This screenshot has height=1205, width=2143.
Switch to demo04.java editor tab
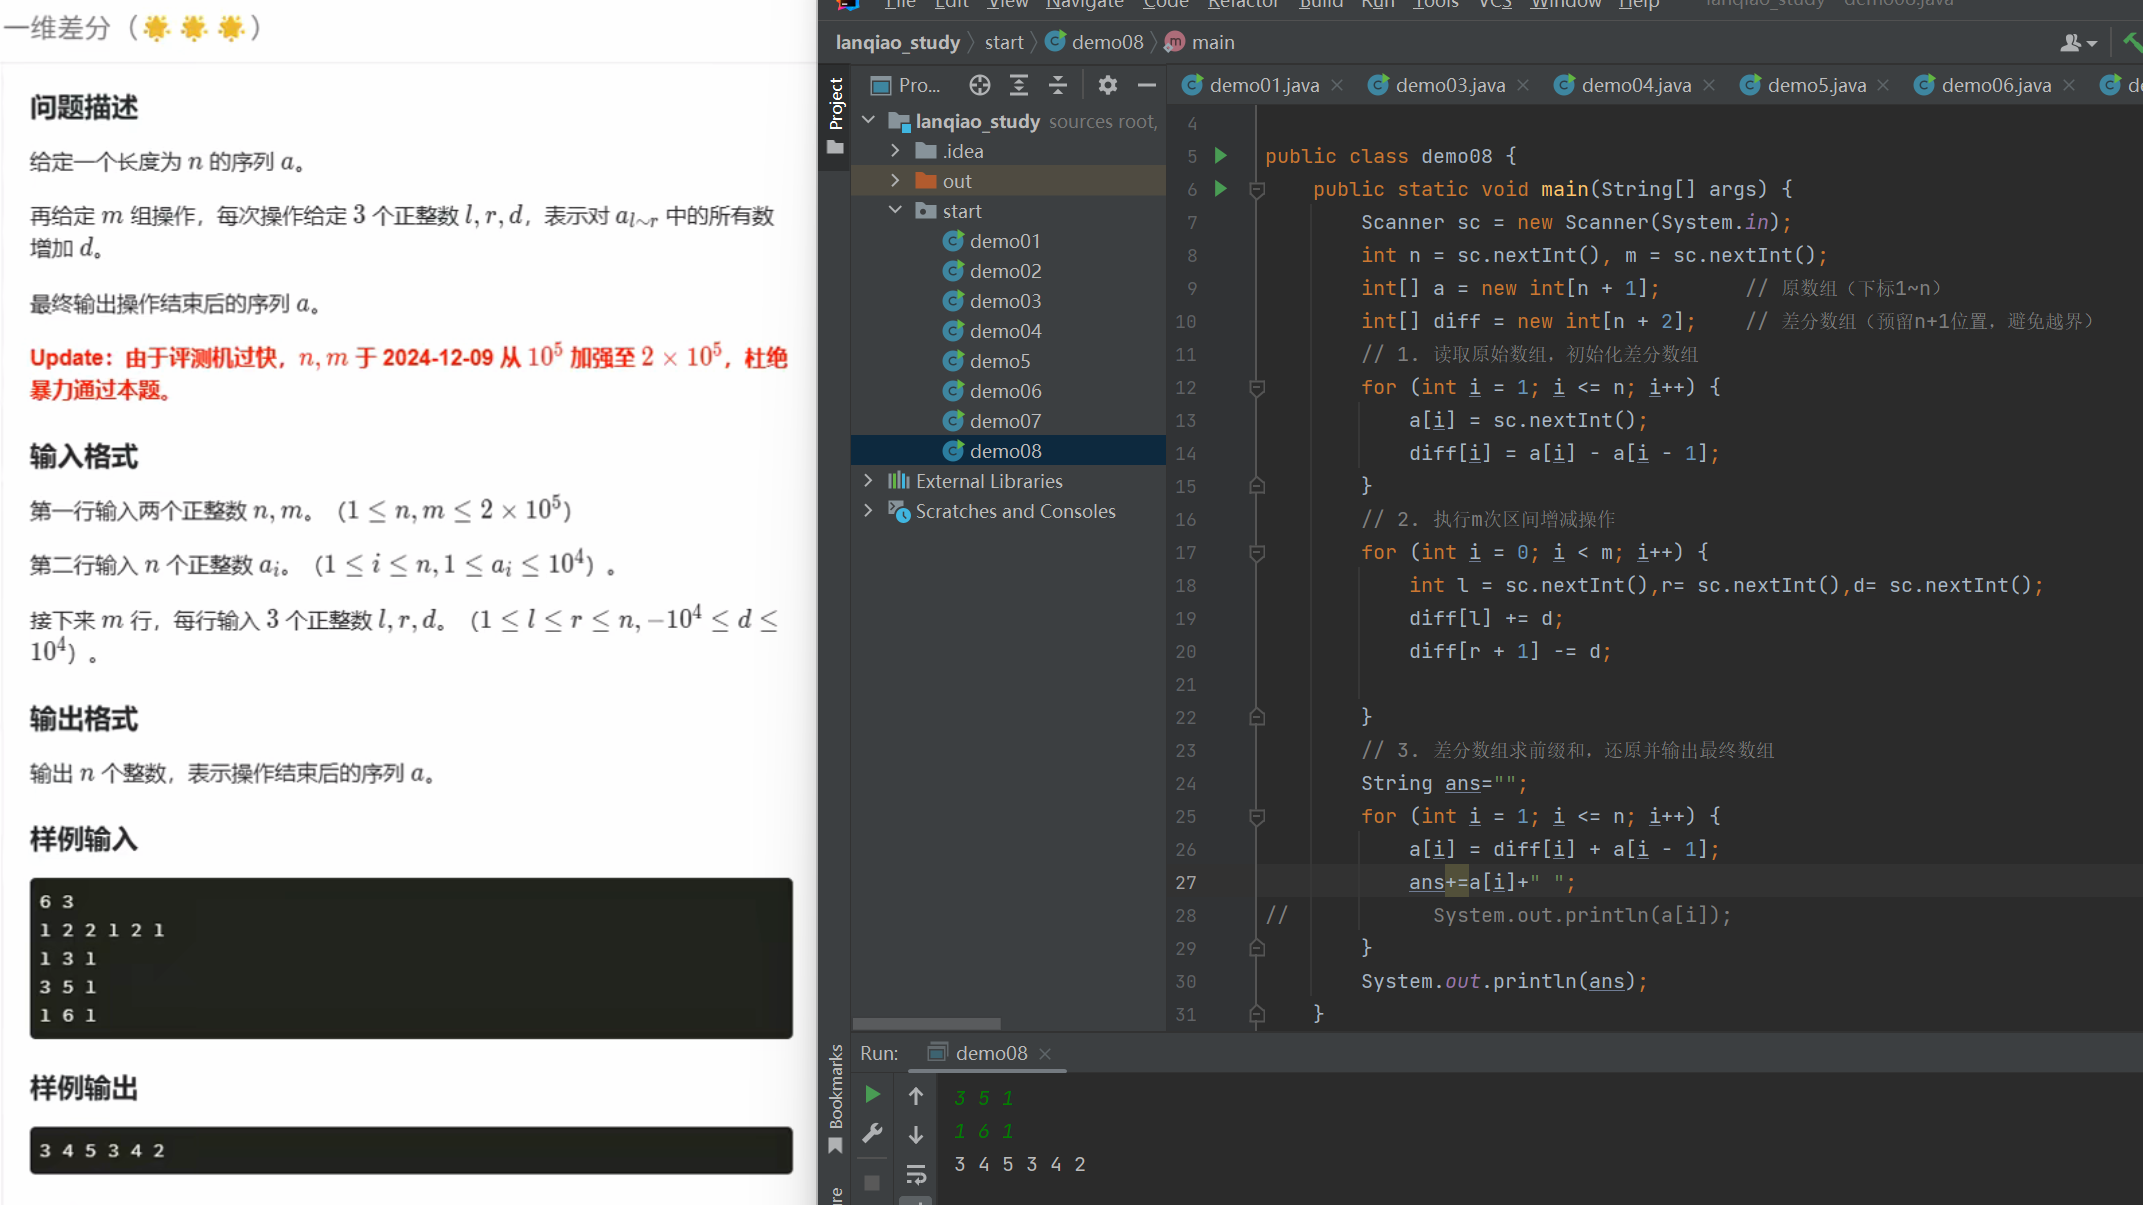pos(1635,85)
